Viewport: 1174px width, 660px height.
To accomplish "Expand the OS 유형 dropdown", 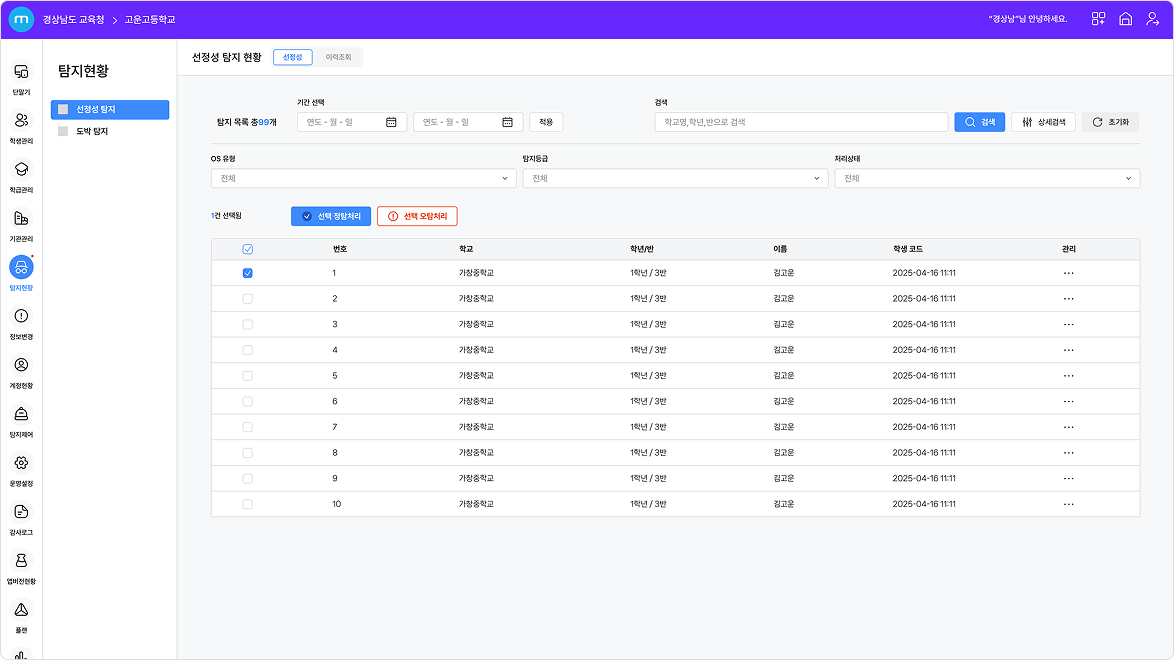I will pos(363,178).
